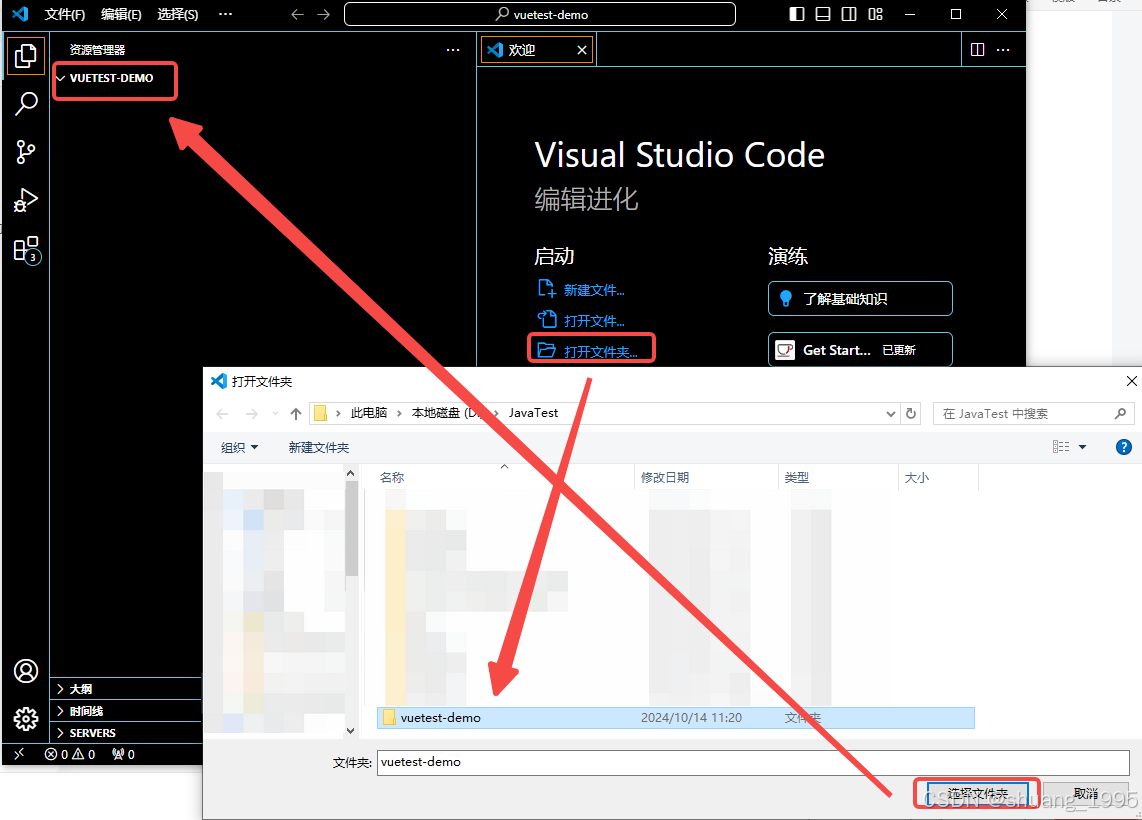Image resolution: width=1142 pixels, height=820 pixels.
Task: Change the view layout icon in dialog
Action: tap(1061, 446)
